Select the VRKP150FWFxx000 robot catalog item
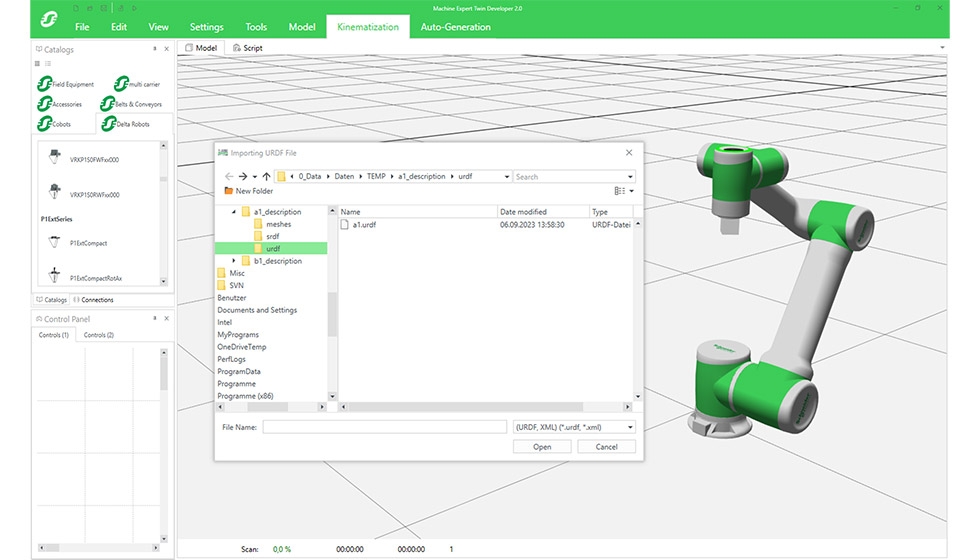 pos(94,159)
